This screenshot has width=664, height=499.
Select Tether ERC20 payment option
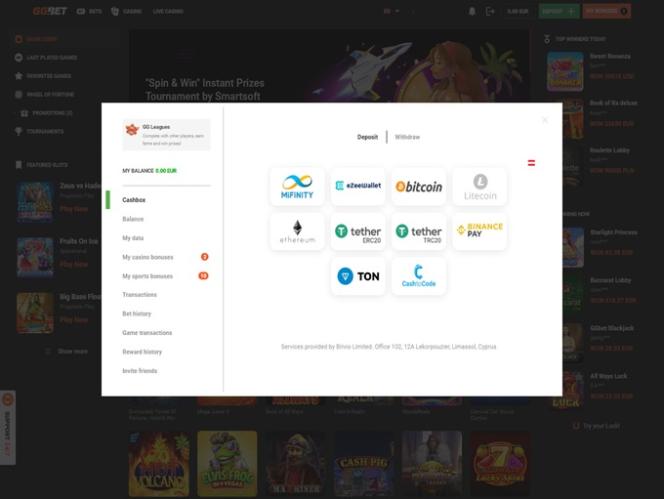pyautogui.click(x=357, y=231)
